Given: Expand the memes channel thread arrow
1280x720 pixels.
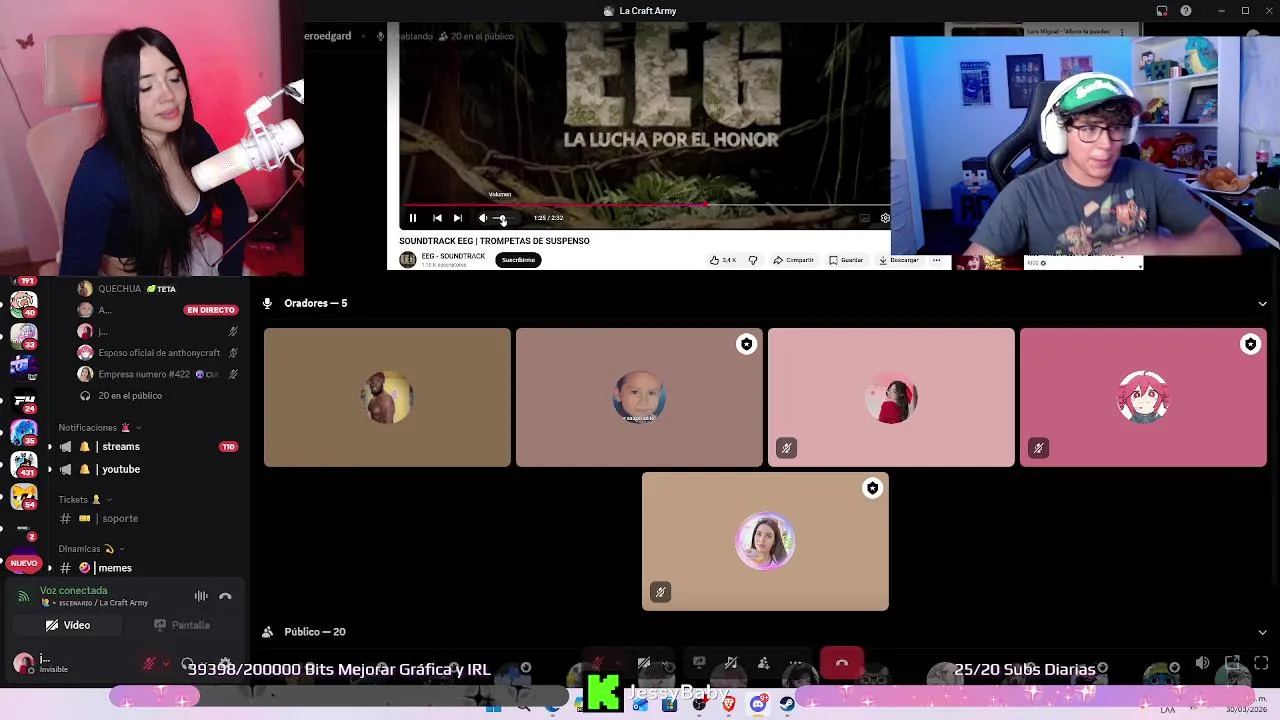Looking at the screenshot, I should (49, 568).
